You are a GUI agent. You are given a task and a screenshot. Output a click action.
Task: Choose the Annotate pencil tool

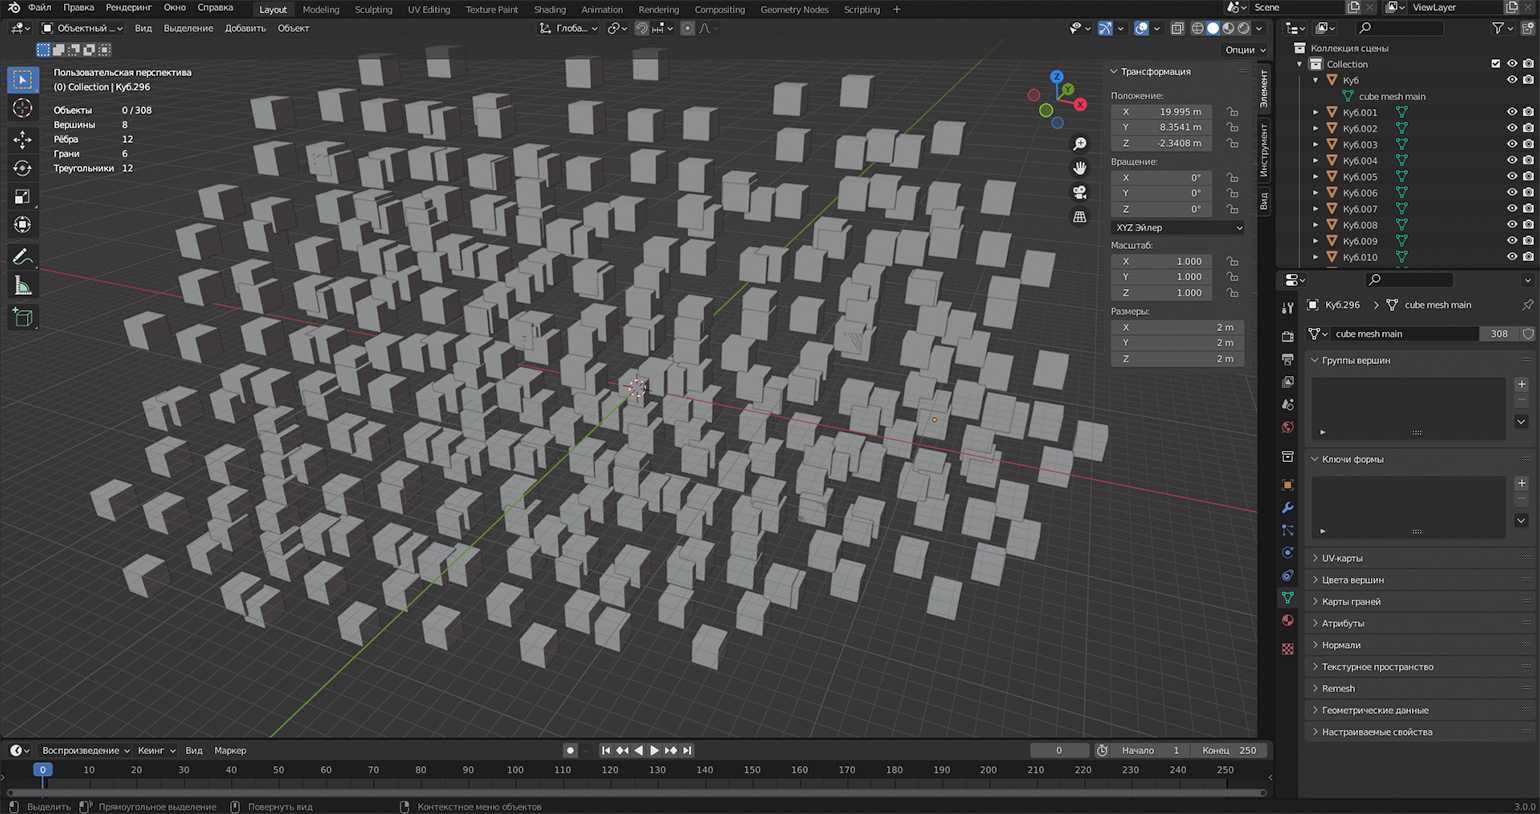[x=22, y=258]
